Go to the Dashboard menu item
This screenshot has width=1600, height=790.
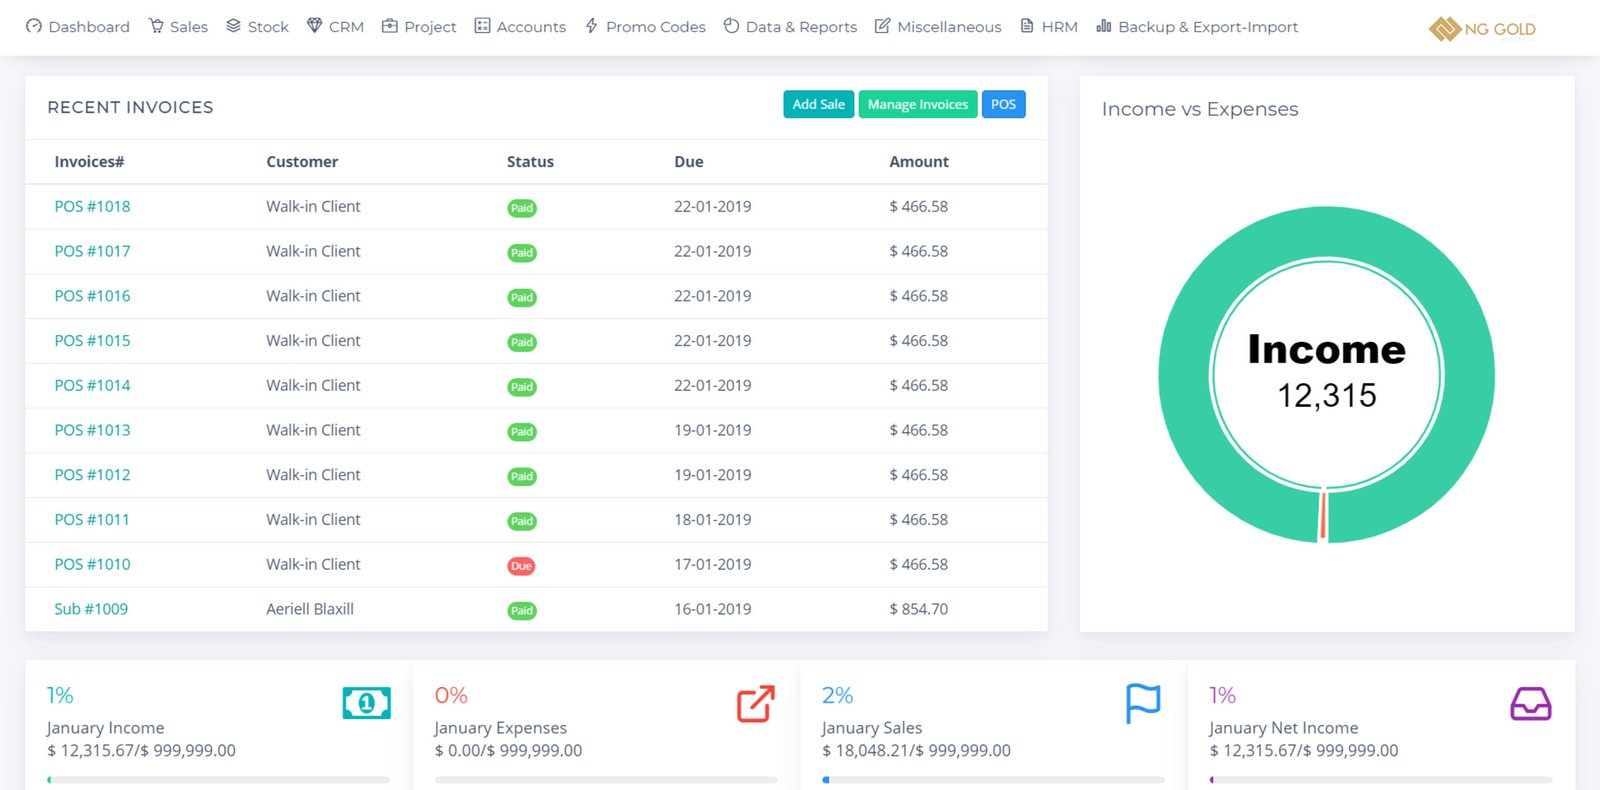[x=78, y=27]
